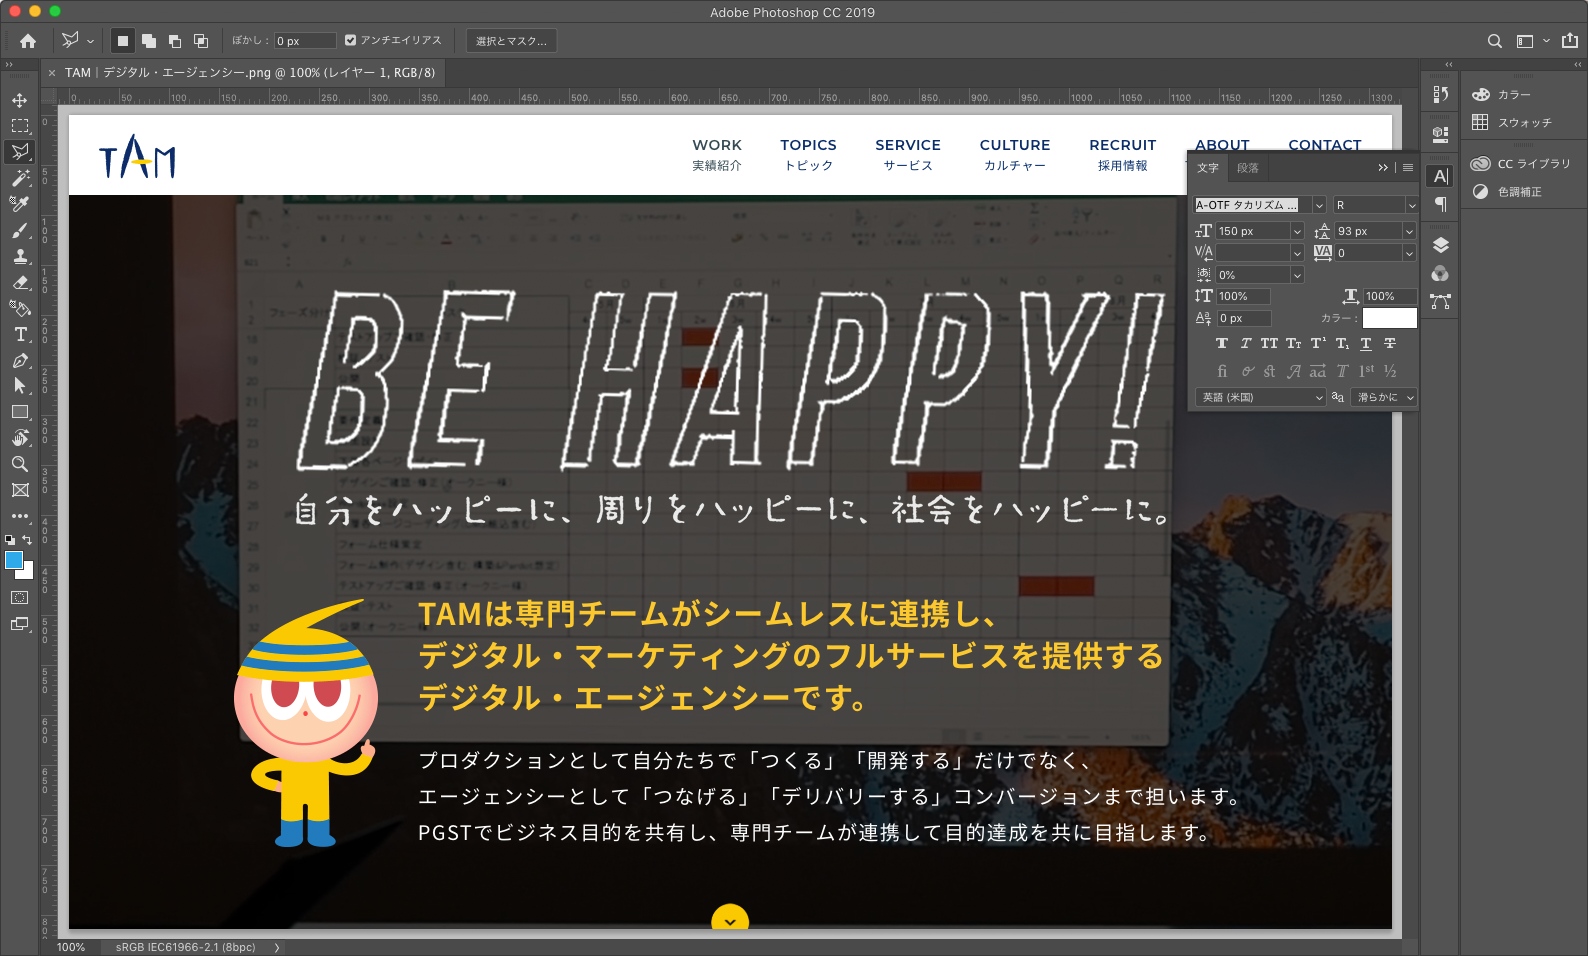
Task: Toggle Strikethrough text style
Action: (x=1390, y=343)
